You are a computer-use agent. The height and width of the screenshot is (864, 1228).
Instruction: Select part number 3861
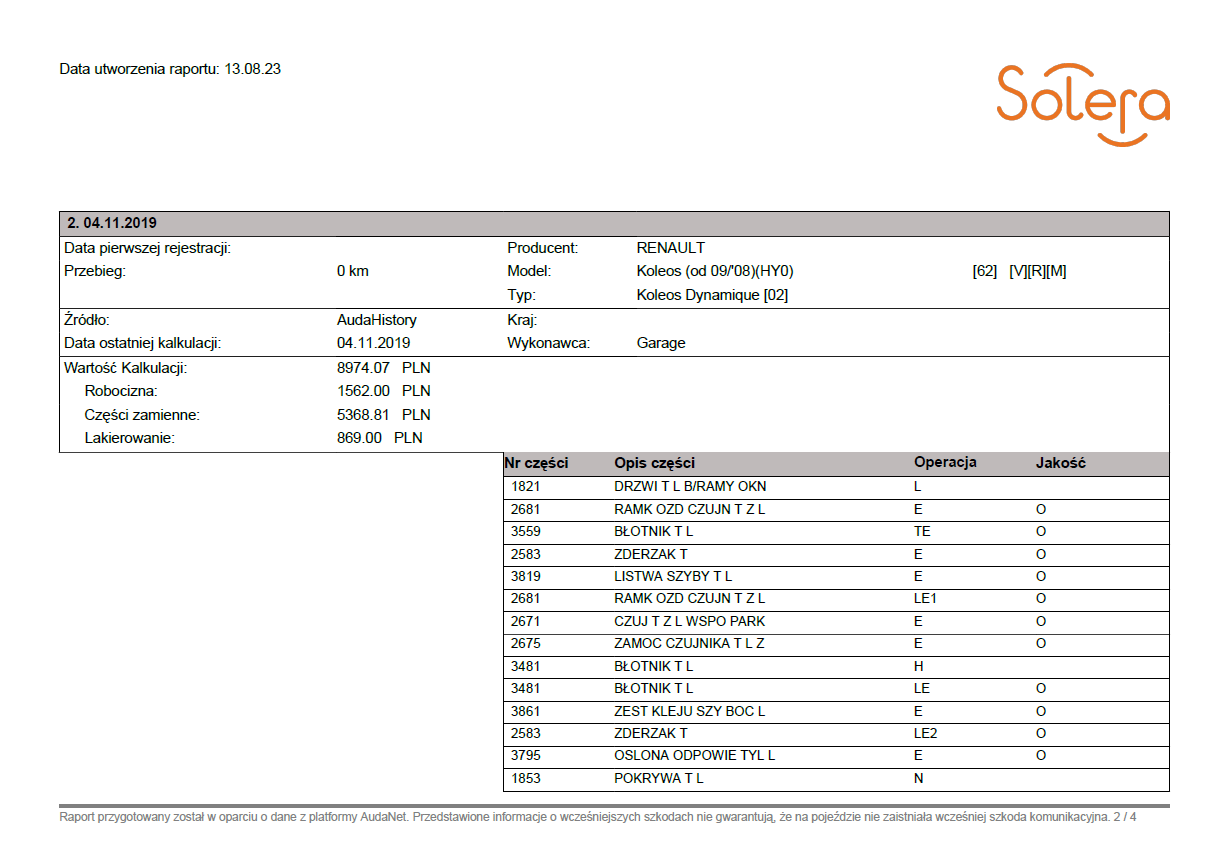(526, 711)
